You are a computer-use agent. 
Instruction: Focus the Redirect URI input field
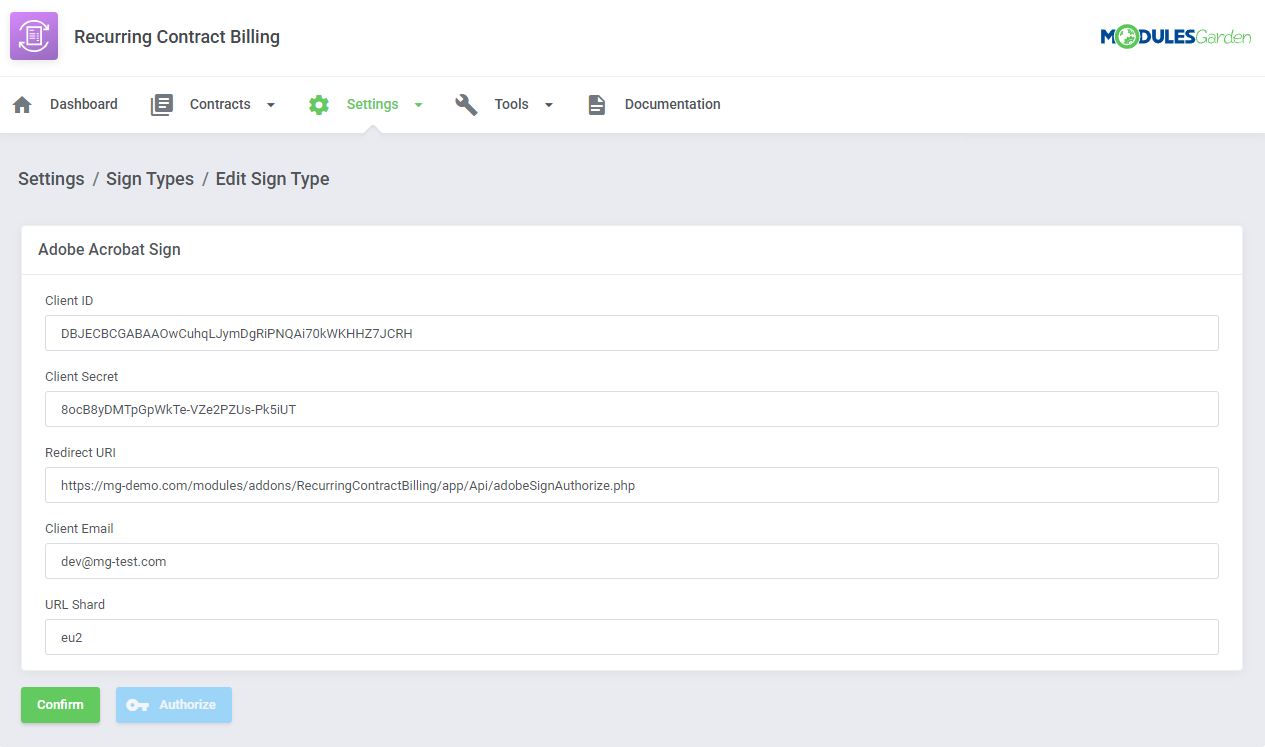tap(632, 485)
